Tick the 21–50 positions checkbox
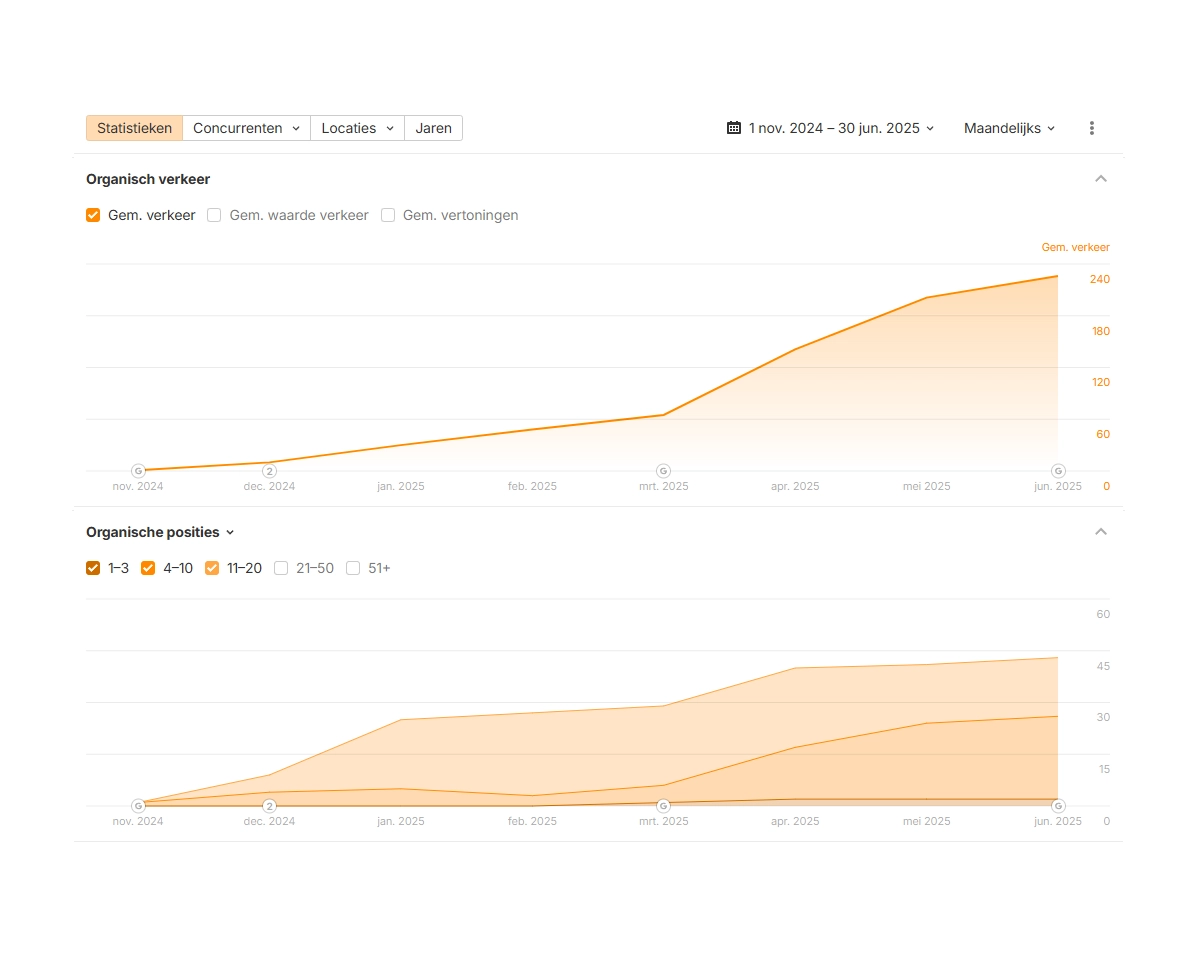 [x=281, y=568]
